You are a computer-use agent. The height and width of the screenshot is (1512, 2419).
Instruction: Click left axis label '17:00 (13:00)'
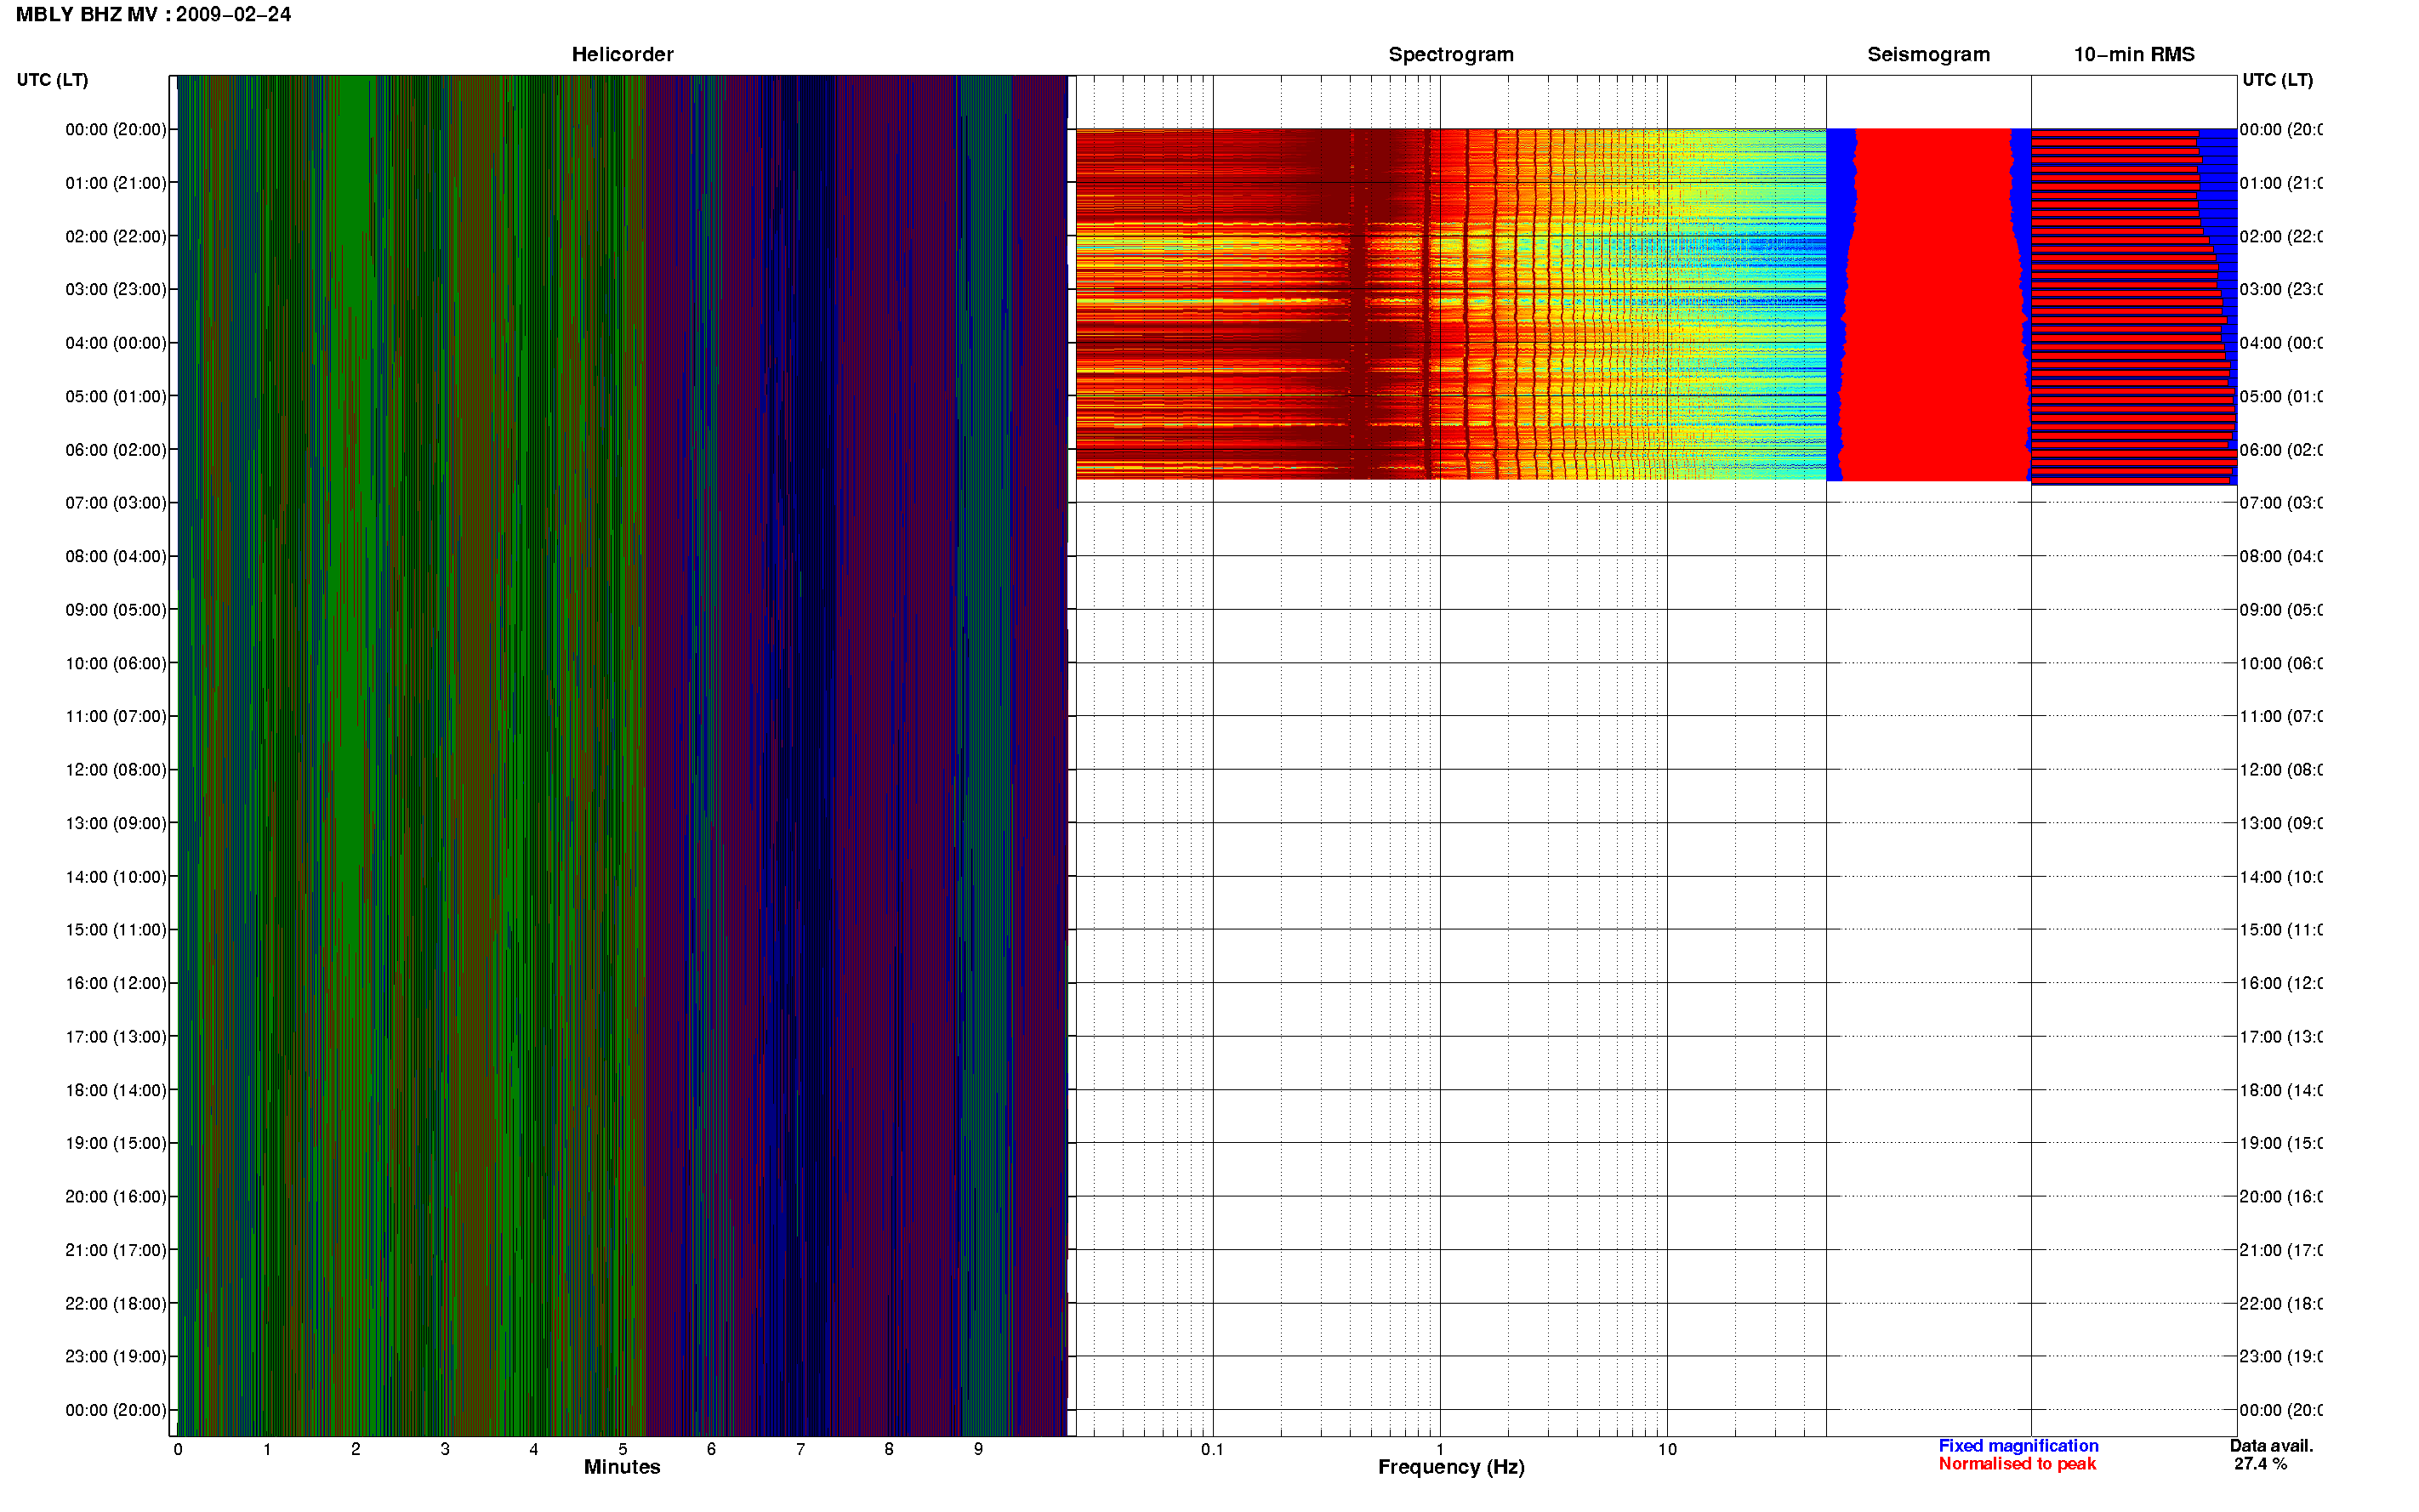(x=116, y=1036)
